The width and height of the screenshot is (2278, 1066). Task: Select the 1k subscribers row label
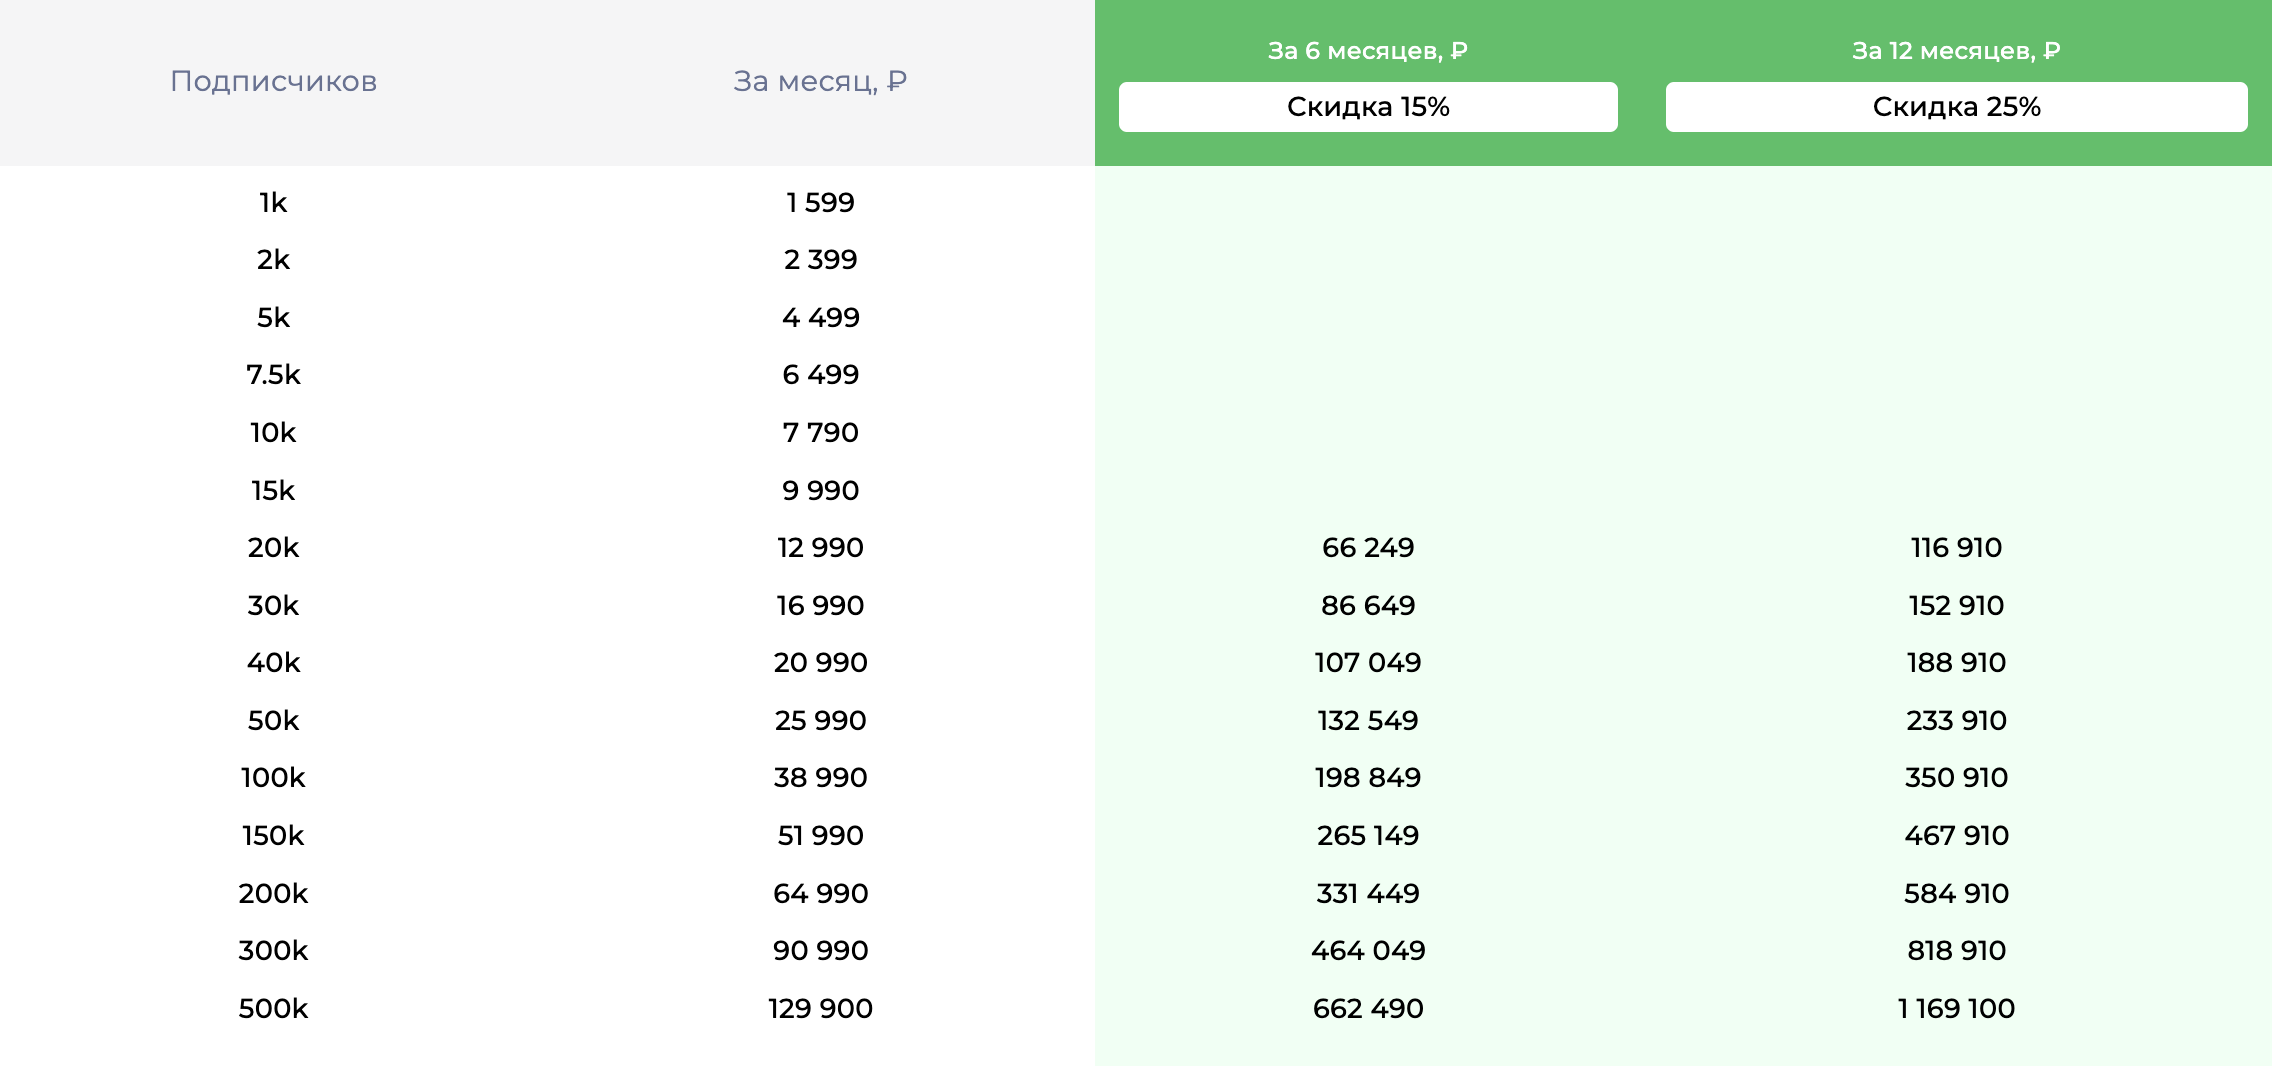(x=273, y=203)
